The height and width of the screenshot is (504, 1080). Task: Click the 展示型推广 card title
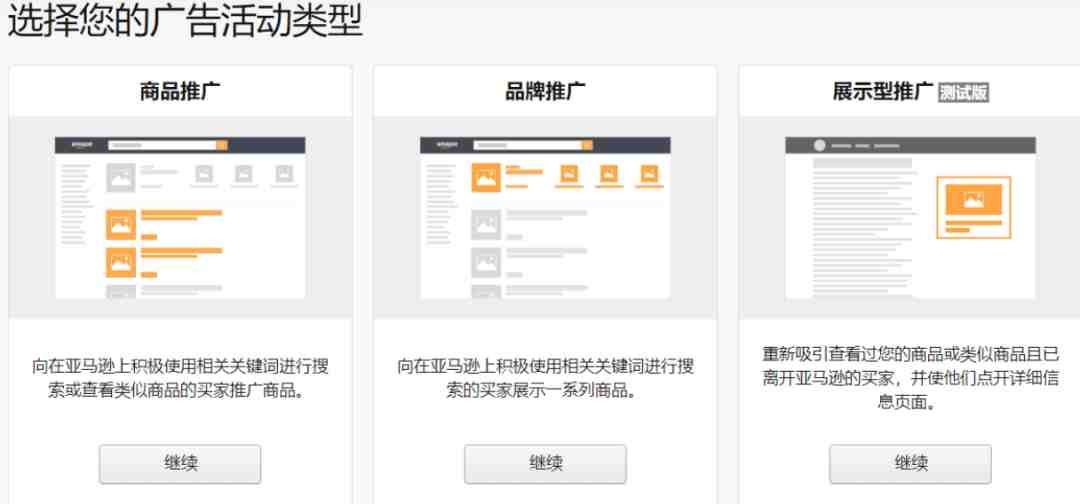pyautogui.click(x=883, y=91)
